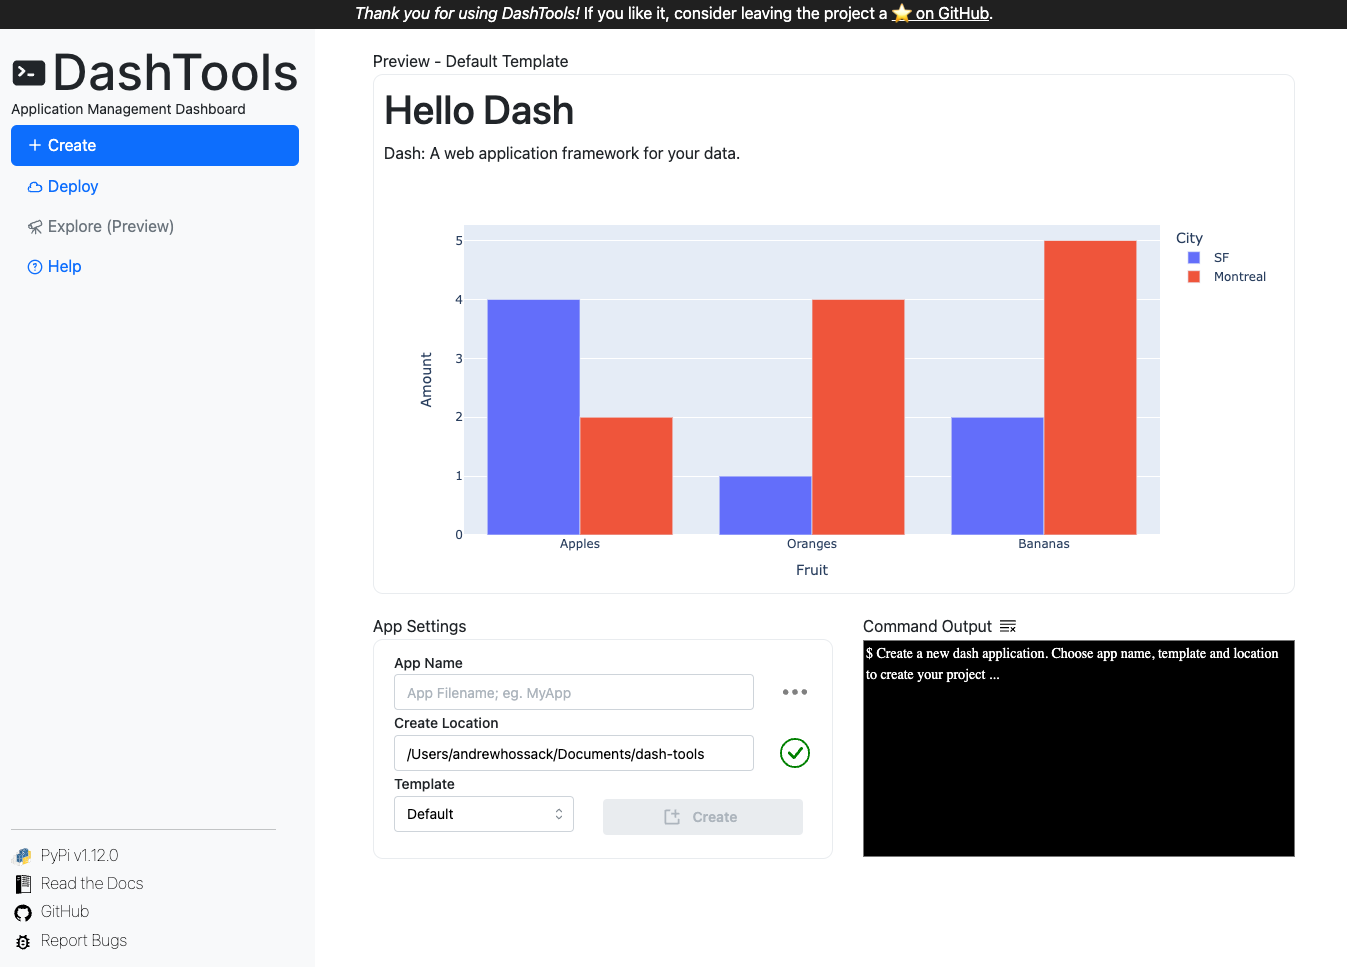Select Explore (Preview) in the sidebar
The image size is (1347, 967).
[x=110, y=227]
